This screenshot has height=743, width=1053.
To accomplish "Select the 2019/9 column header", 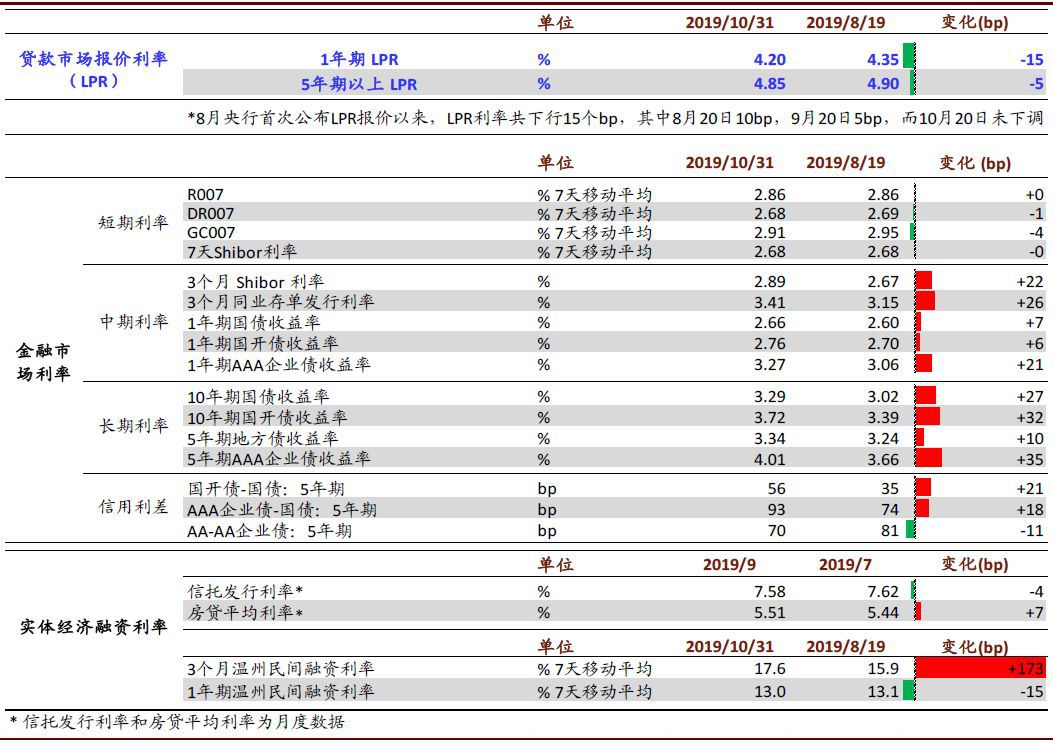I will tap(729, 564).
